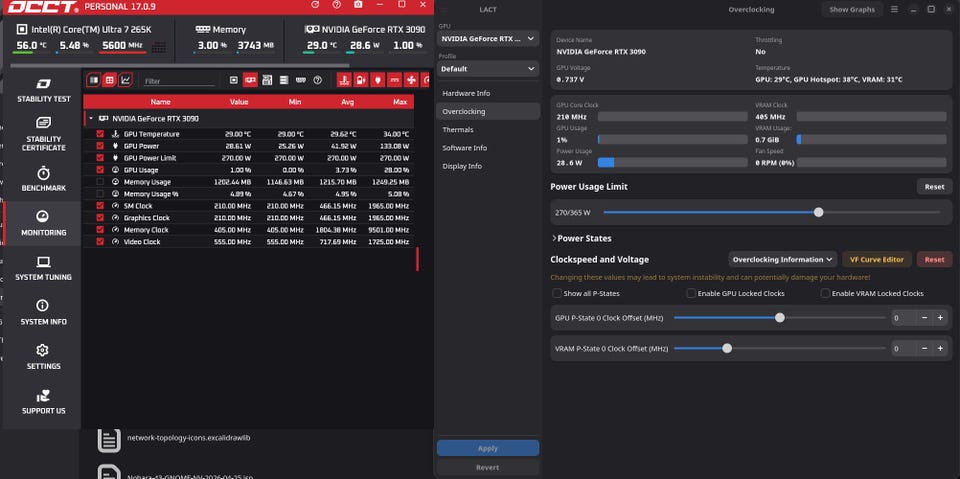Filter sensors by CPU device icon
The width and height of the screenshot is (960, 479).
pos(233,80)
